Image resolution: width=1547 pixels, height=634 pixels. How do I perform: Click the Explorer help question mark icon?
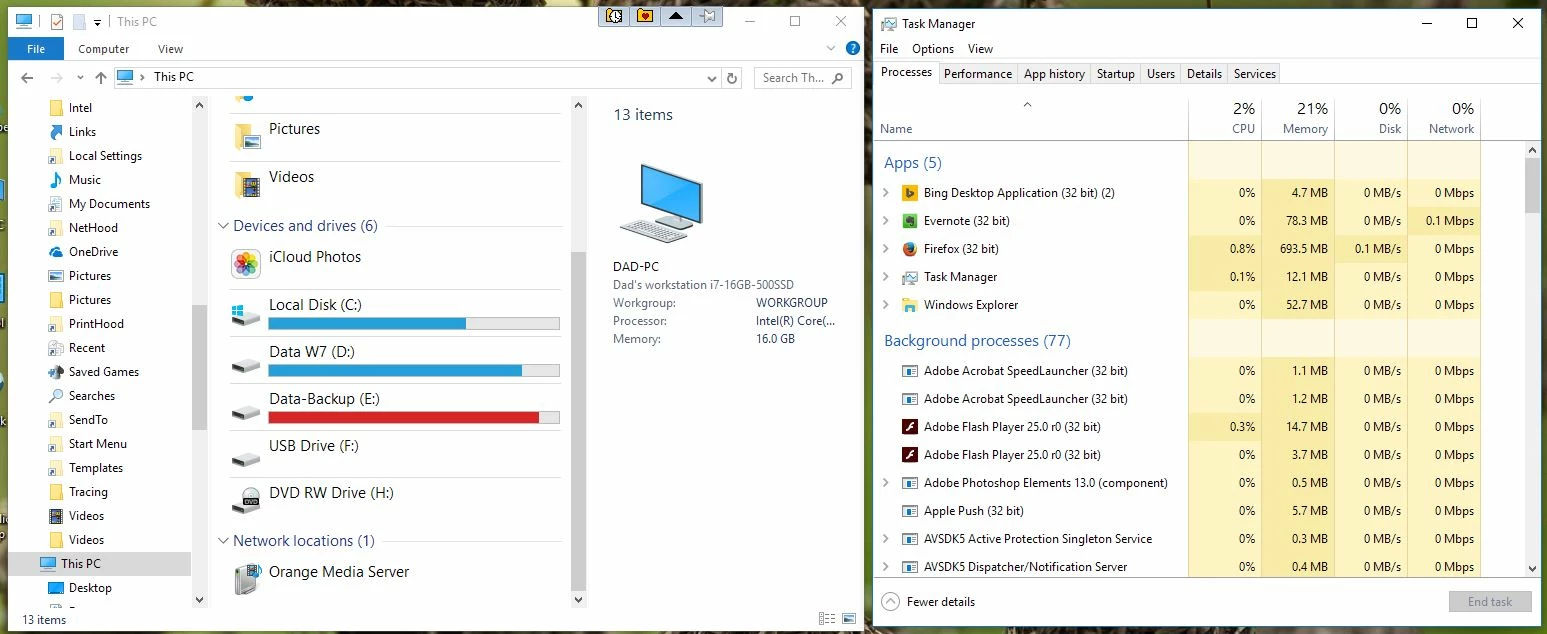[x=852, y=48]
